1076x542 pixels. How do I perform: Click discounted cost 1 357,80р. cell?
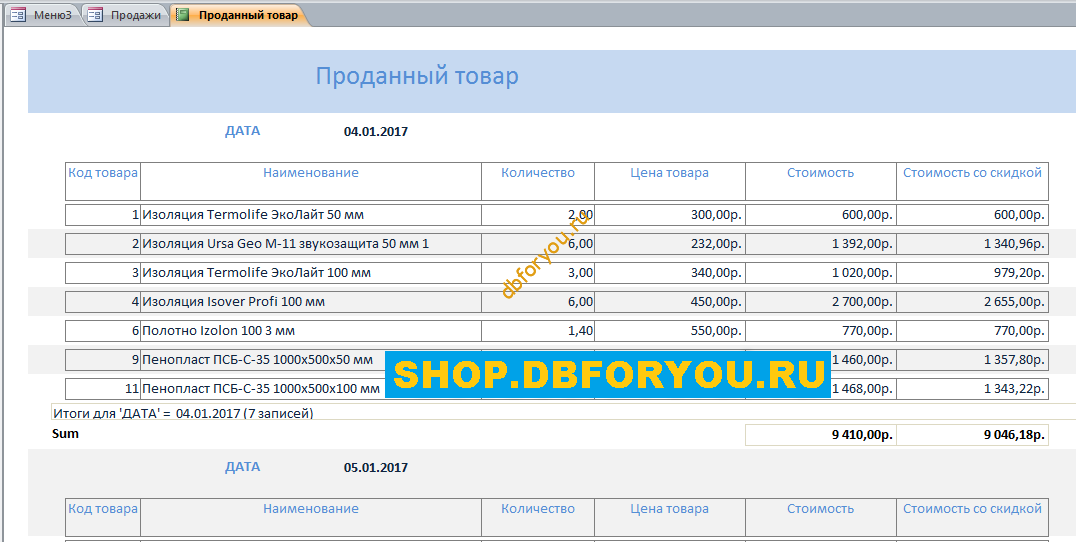click(x=972, y=360)
